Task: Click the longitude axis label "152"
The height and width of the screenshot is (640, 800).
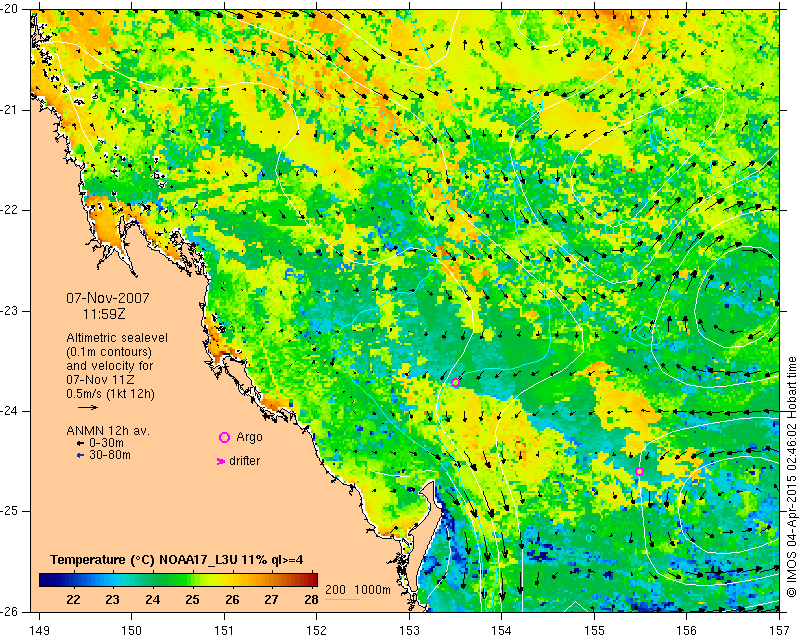Action: point(317,630)
